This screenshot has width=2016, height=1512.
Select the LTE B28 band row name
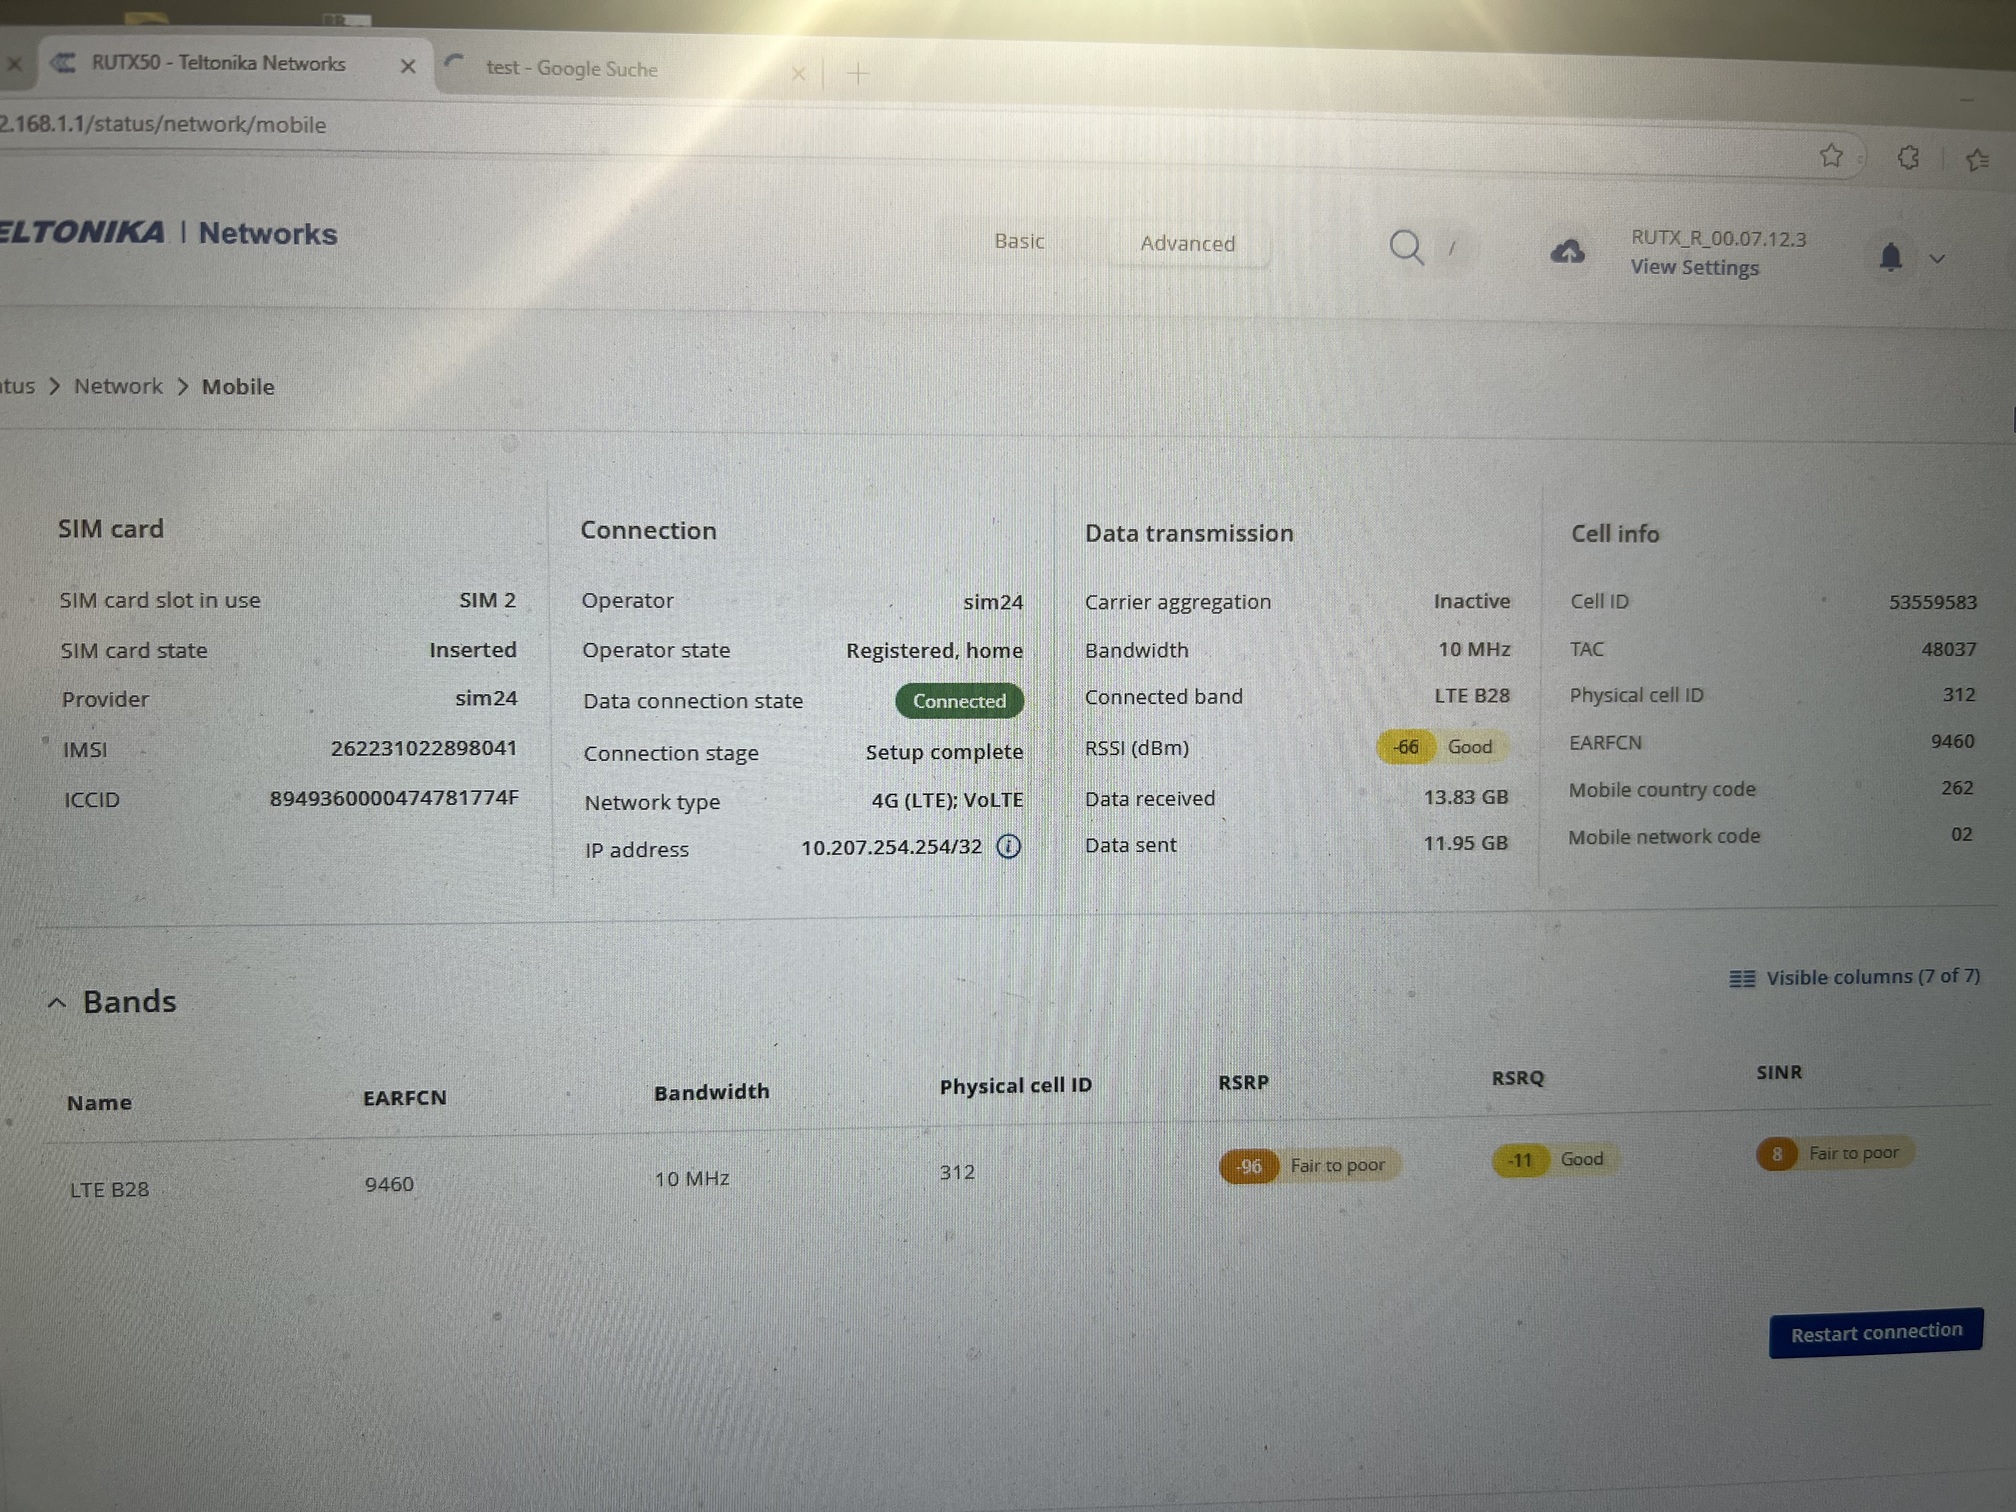(x=109, y=1190)
